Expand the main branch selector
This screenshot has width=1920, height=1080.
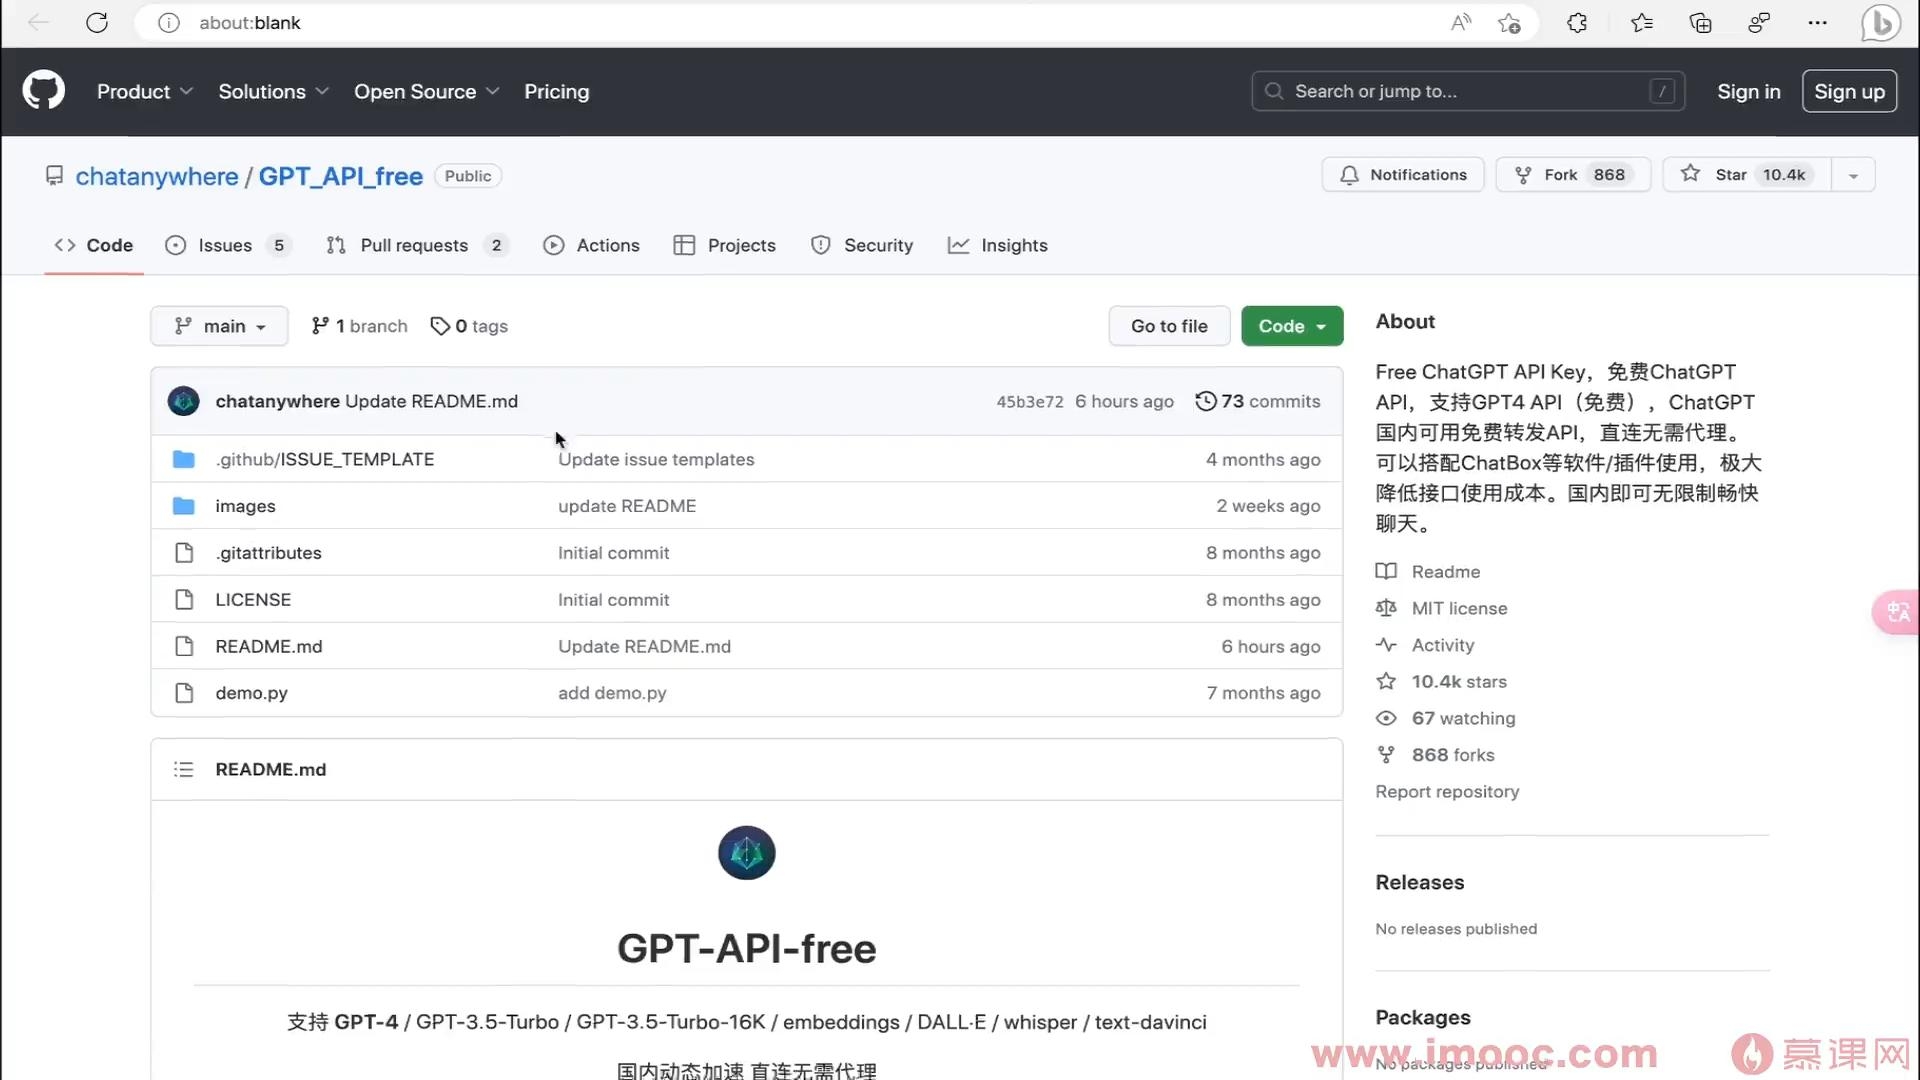point(219,326)
